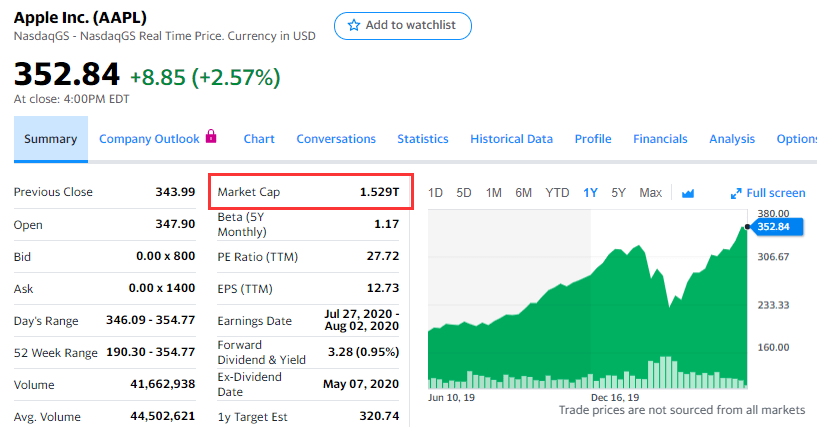
Task: Select the YTD chart range
Action: 557,192
